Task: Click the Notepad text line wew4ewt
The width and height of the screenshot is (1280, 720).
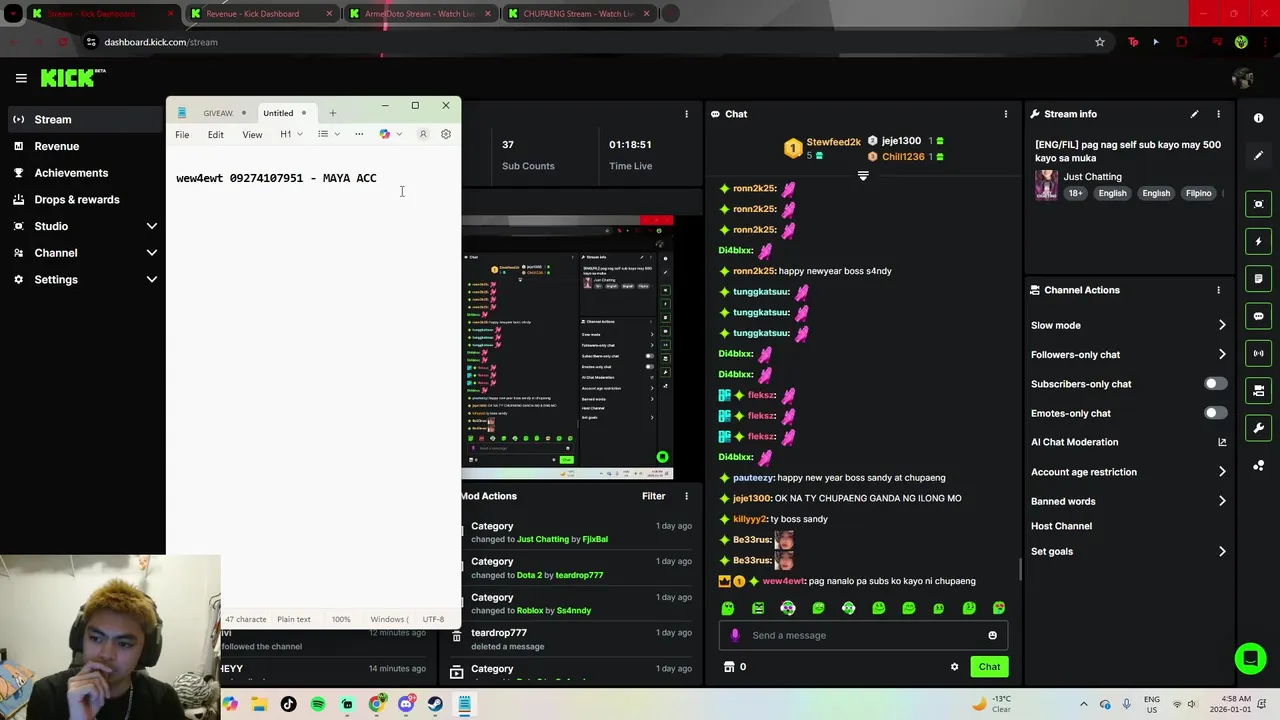Action: tap(276, 178)
